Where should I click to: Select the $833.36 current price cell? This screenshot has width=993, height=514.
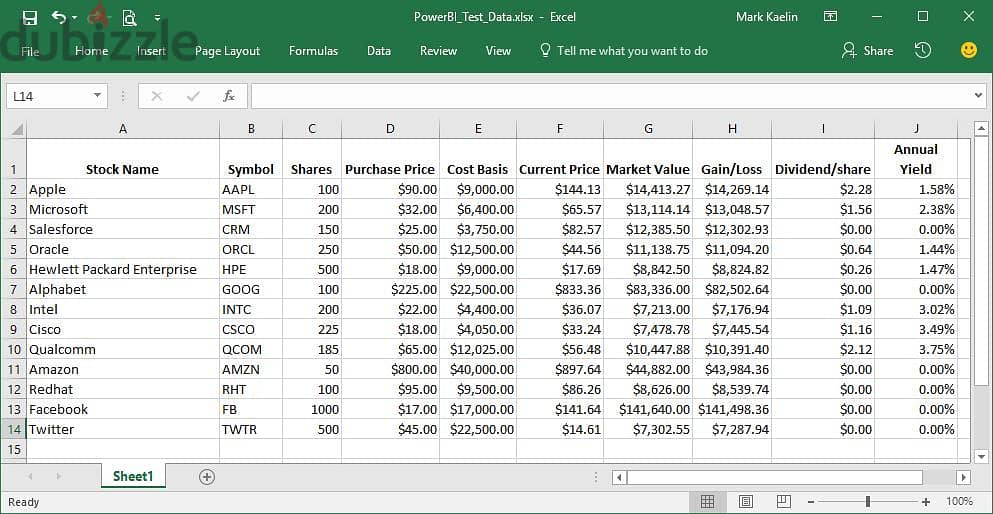tap(560, 289)
